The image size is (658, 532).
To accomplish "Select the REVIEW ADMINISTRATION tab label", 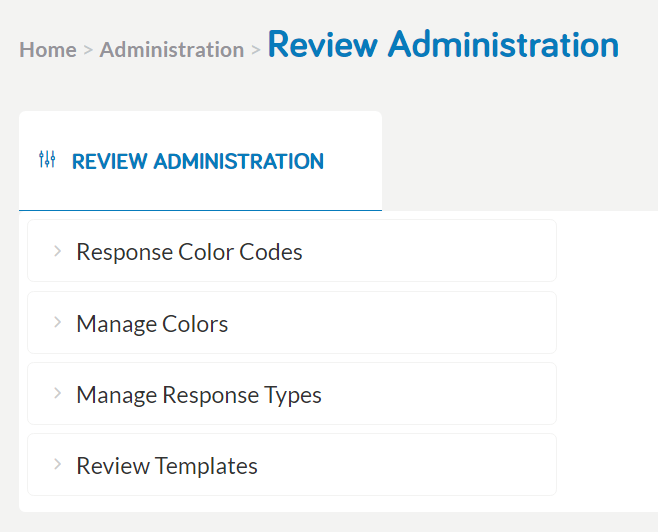I will pos(198,162).
